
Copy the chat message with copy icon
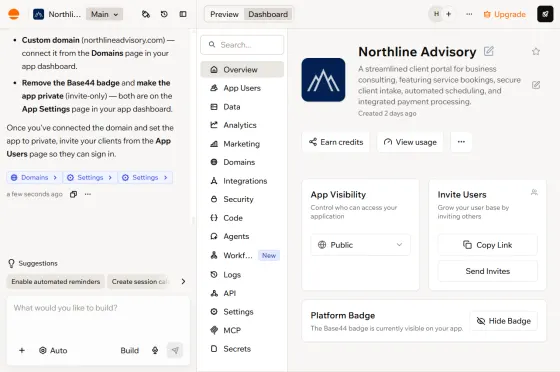74,194
